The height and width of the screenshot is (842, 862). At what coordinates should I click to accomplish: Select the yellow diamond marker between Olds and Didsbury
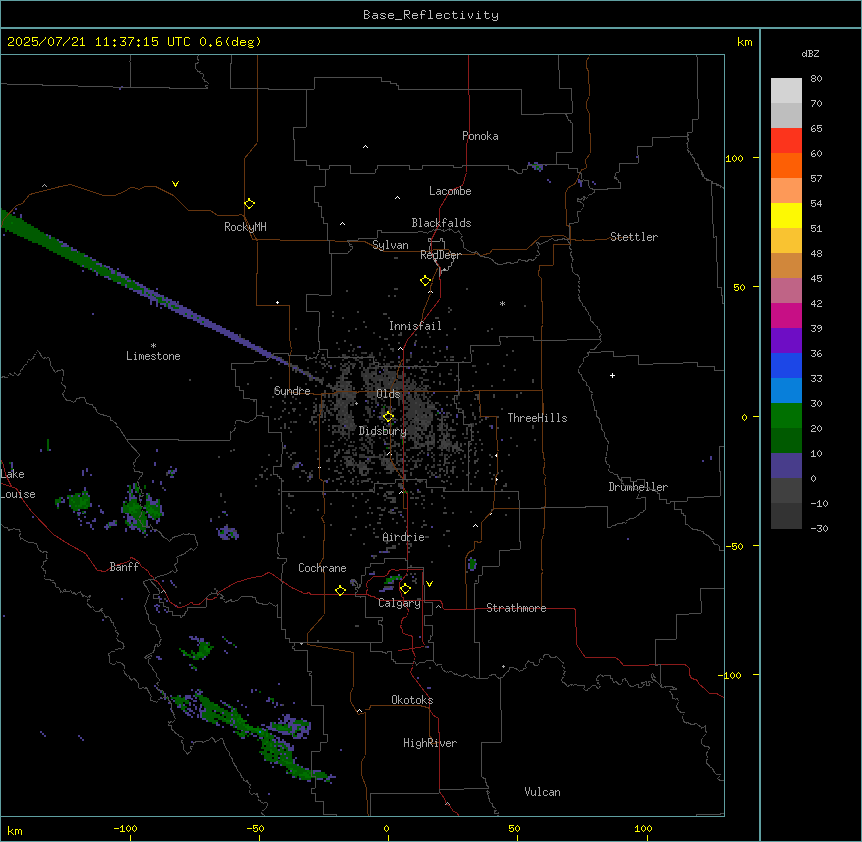tap(388, 417)
